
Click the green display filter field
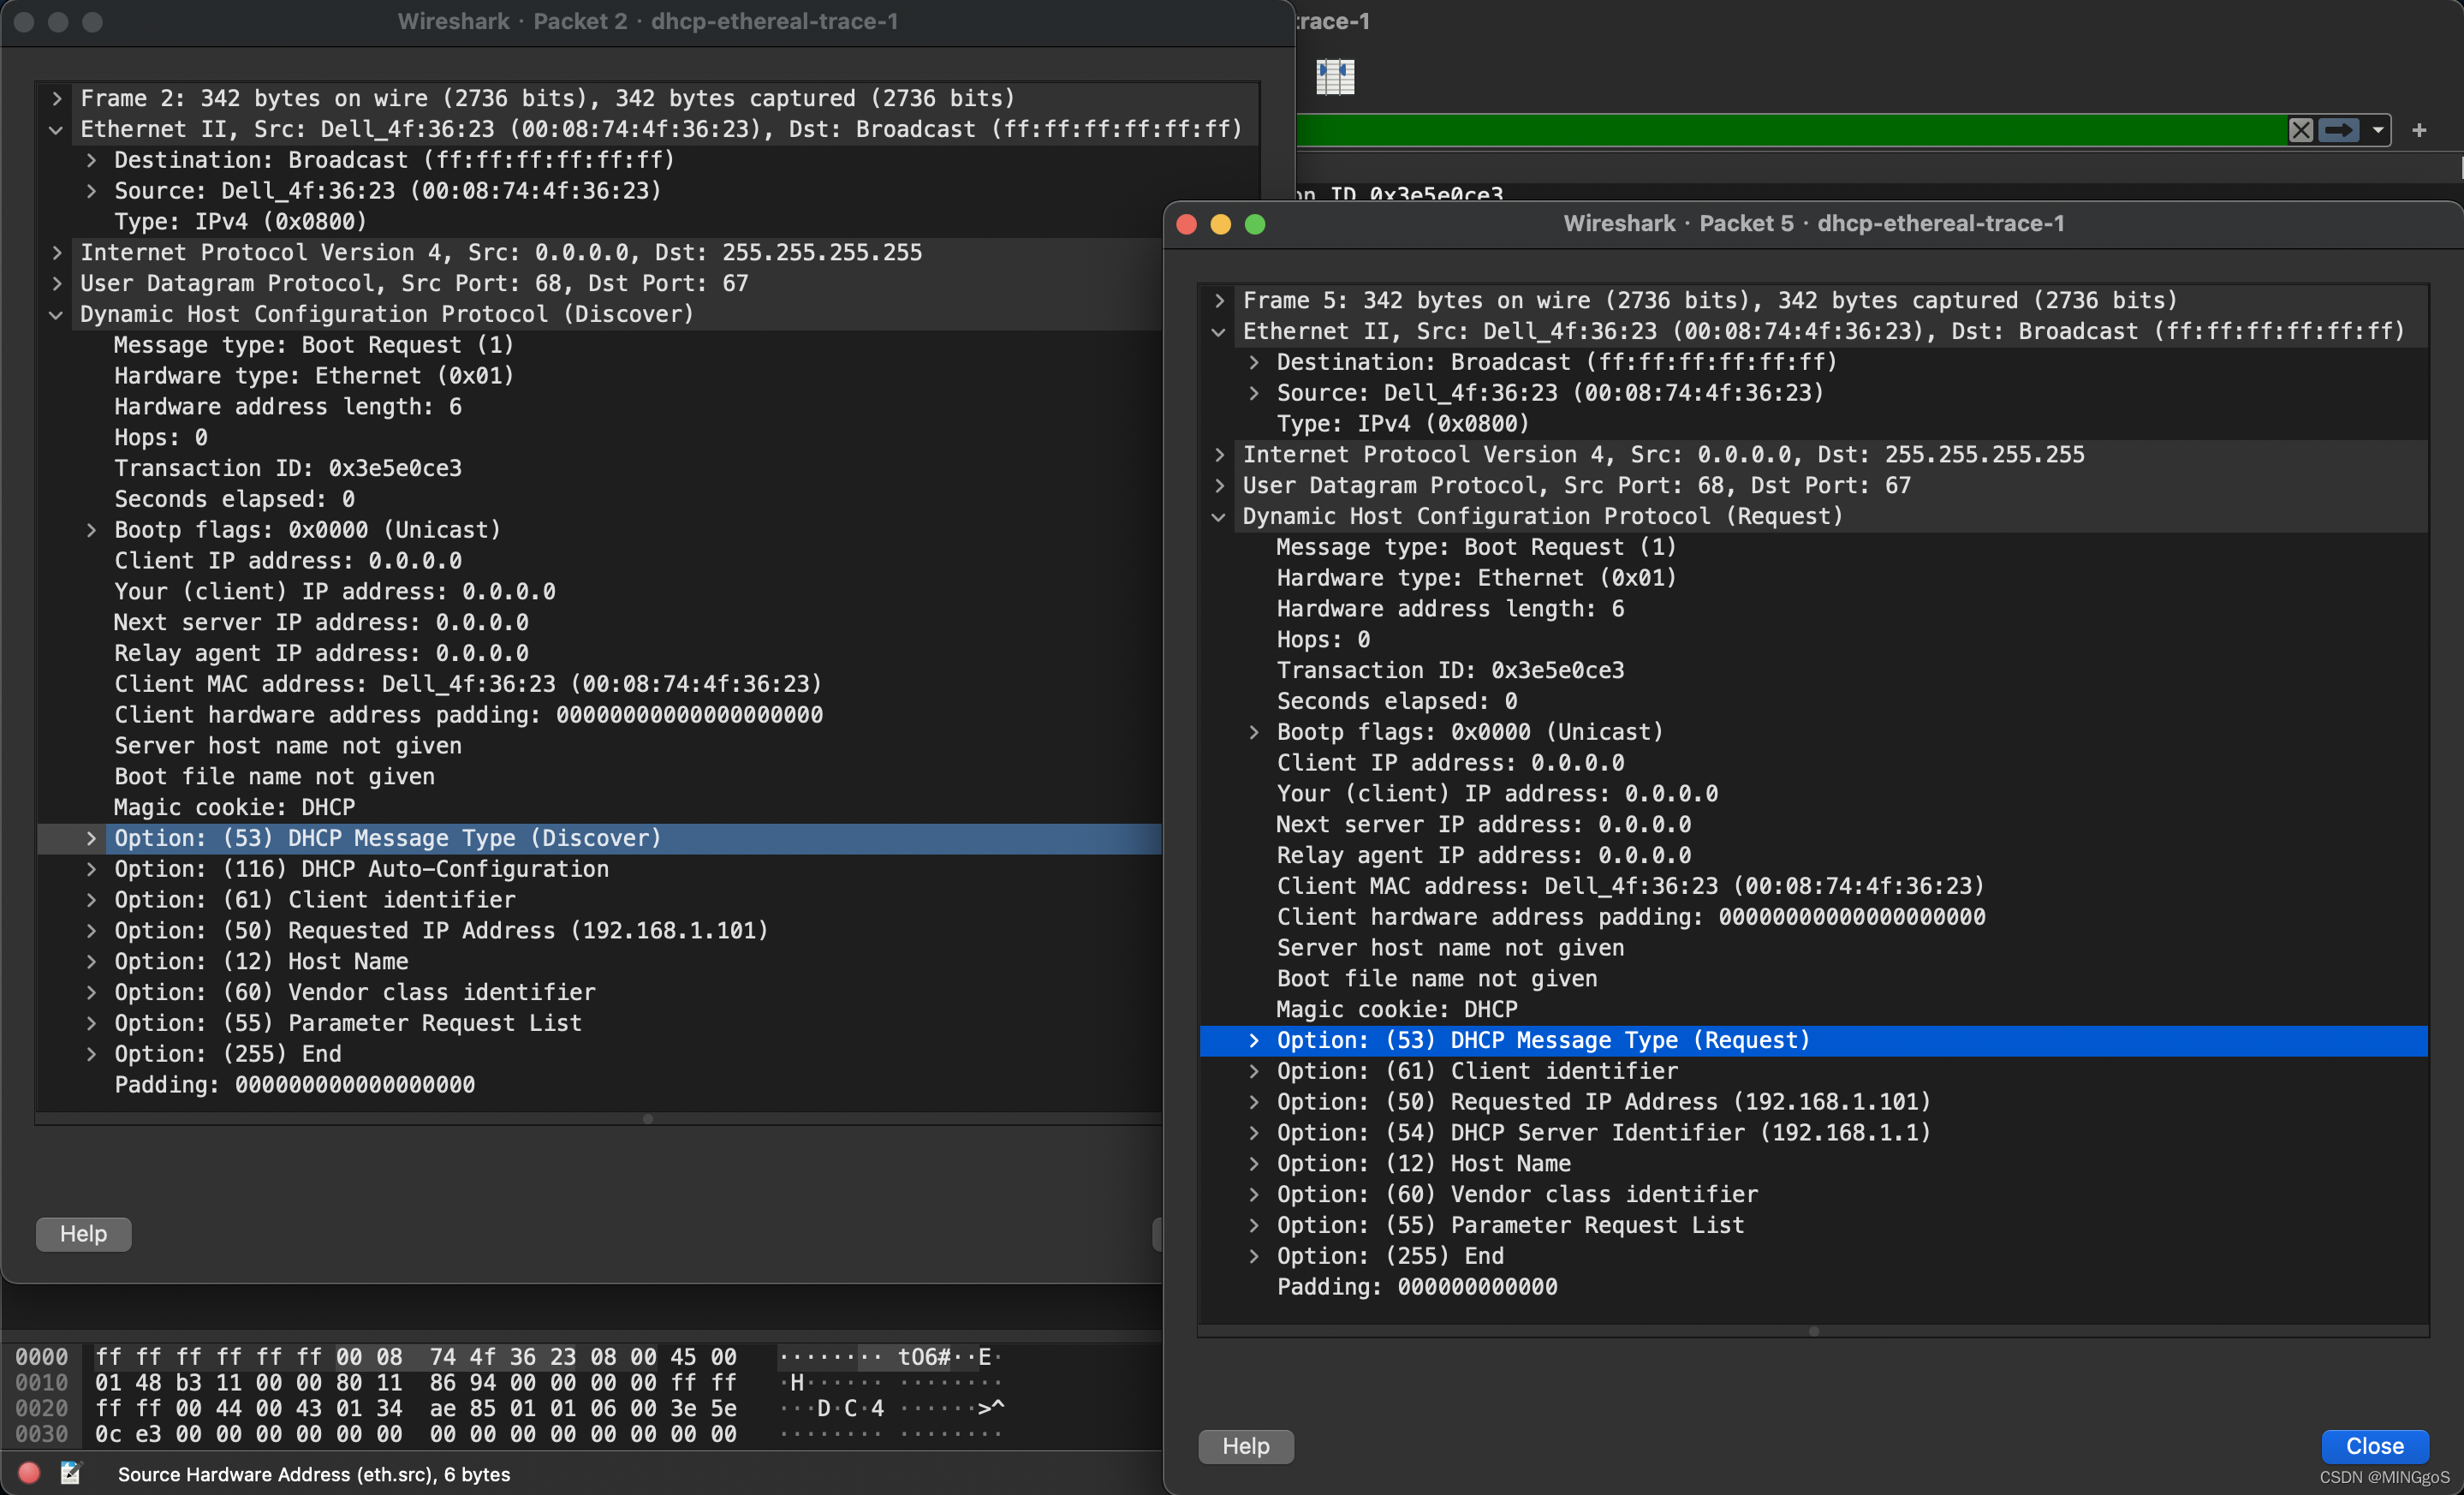(1790, 130)
